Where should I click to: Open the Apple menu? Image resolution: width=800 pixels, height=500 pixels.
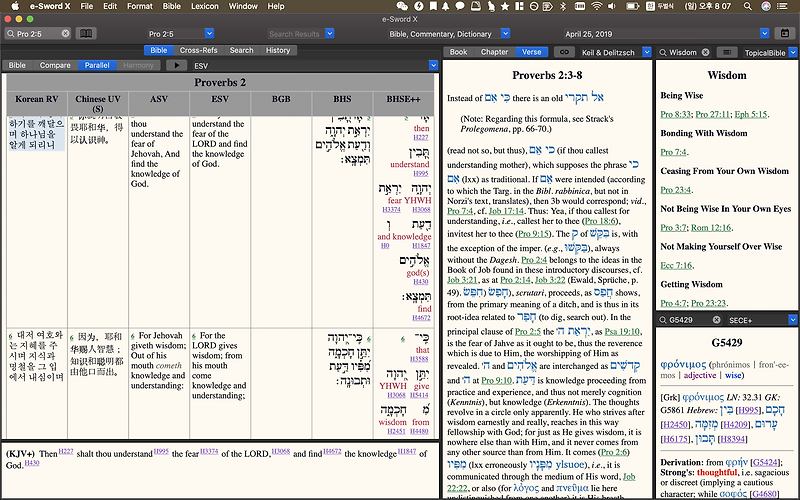[15, 6]
